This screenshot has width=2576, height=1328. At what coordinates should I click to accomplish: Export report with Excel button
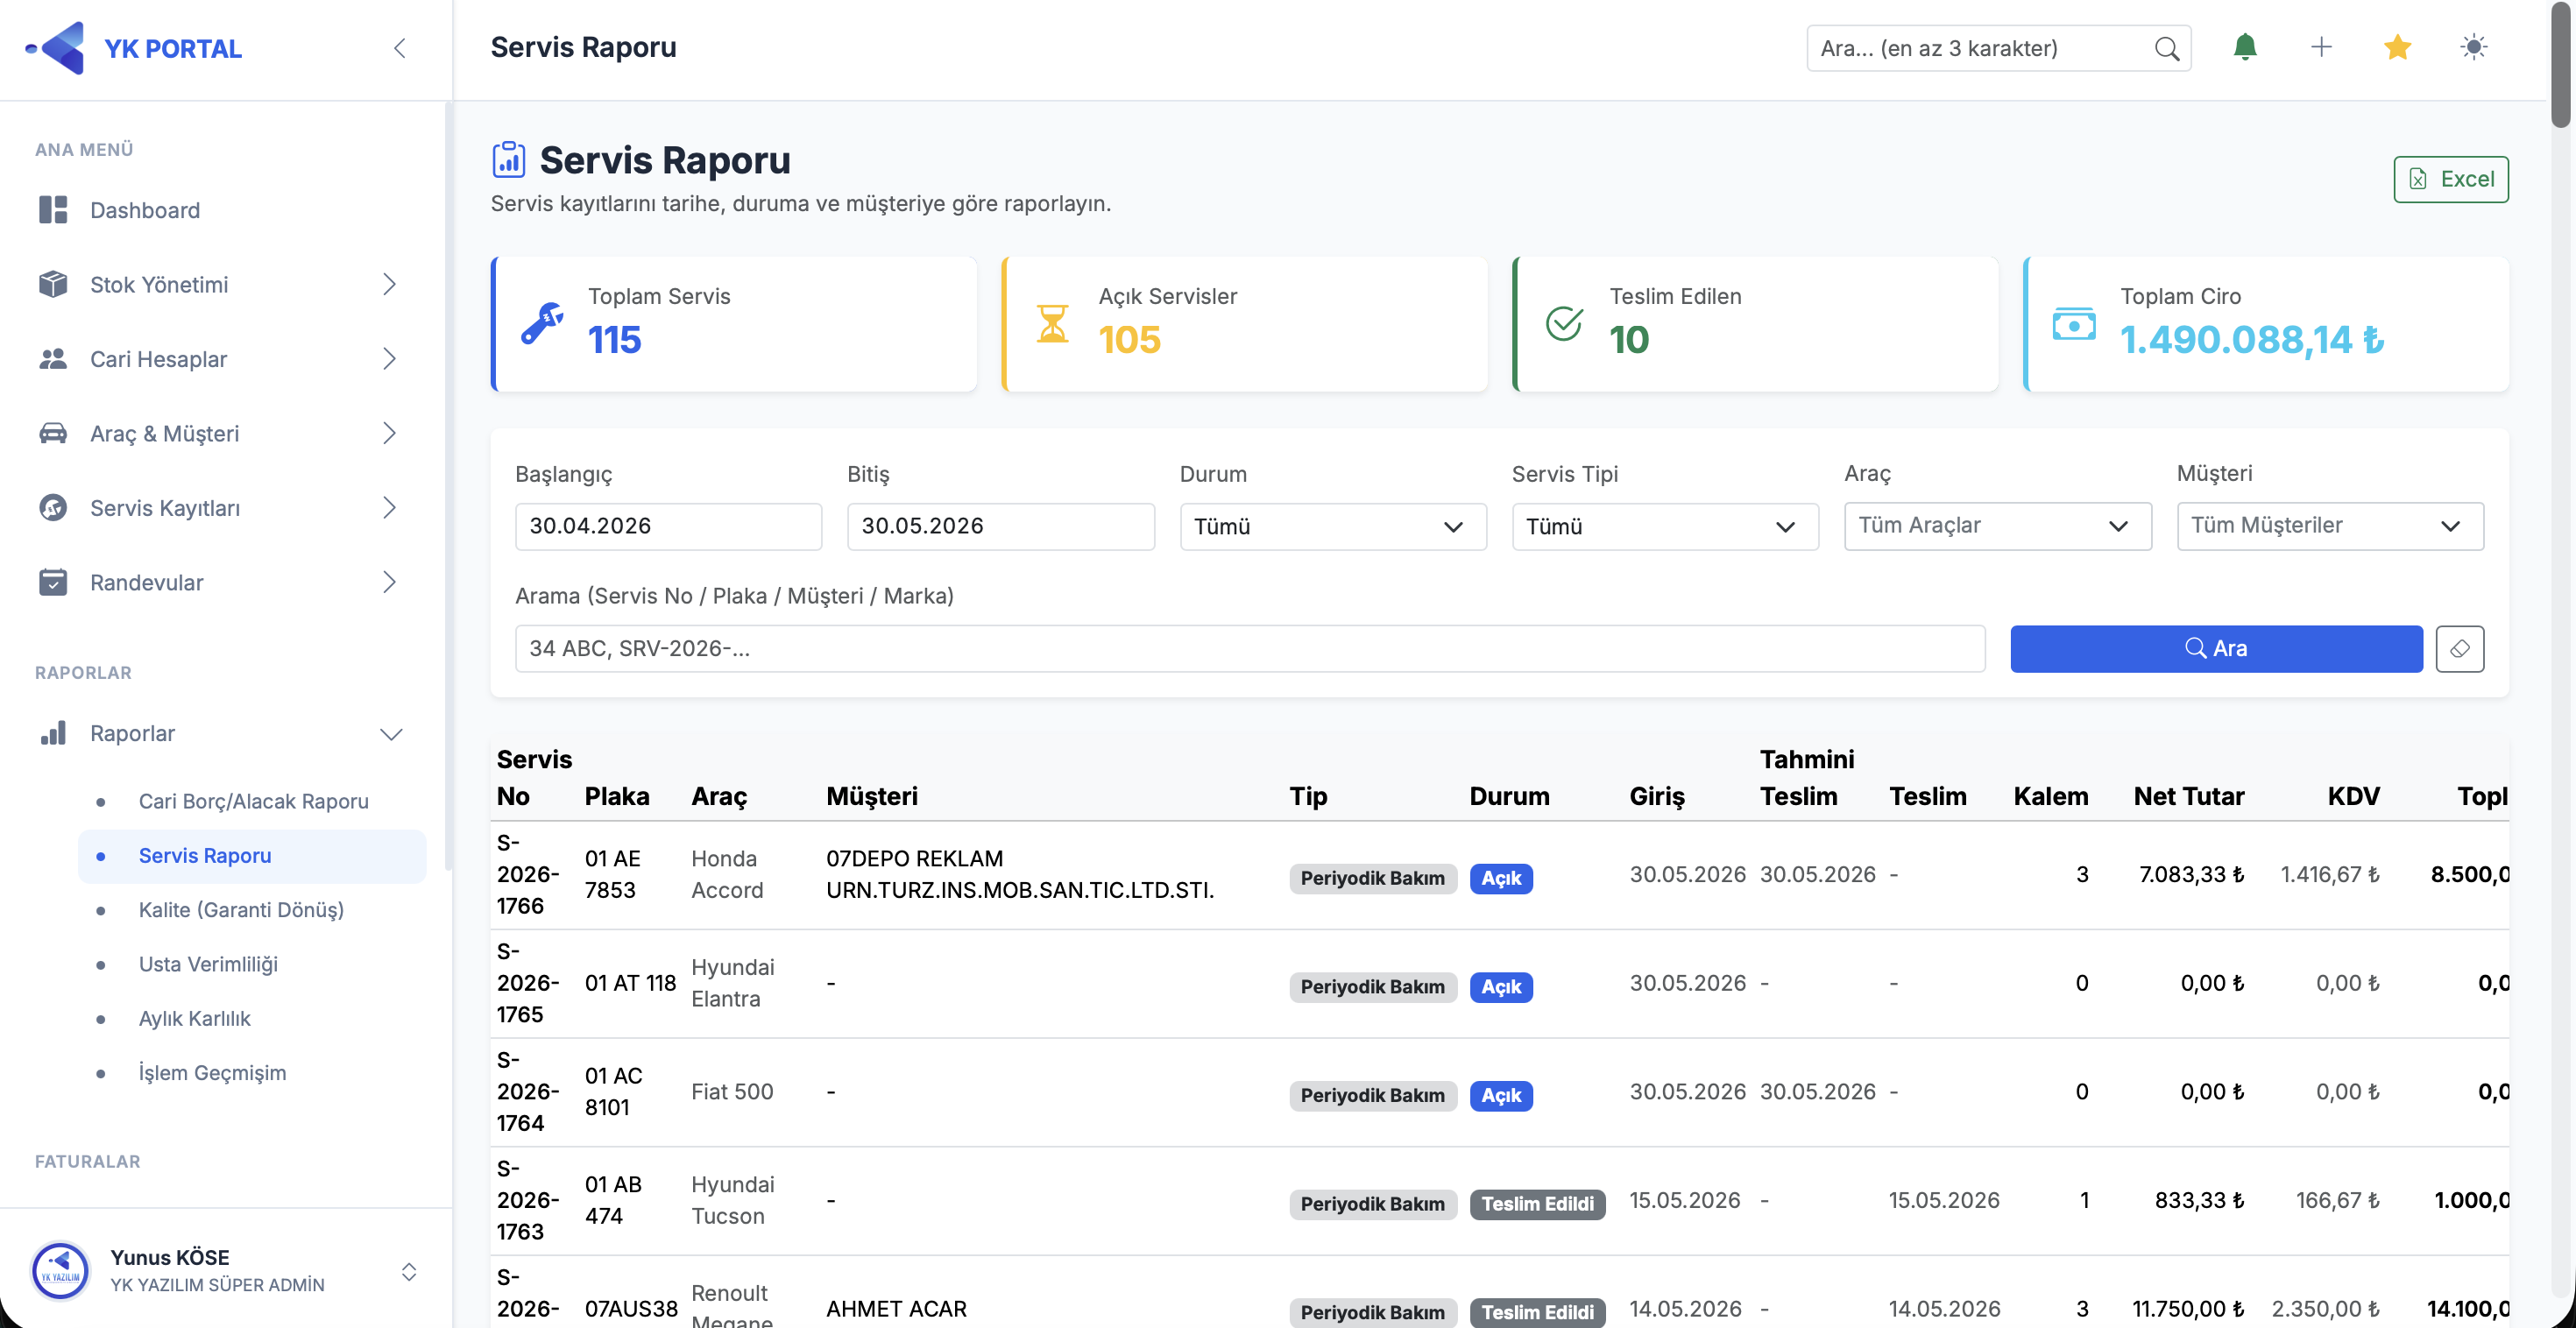pyautogui.click(x=2450, y=179)
